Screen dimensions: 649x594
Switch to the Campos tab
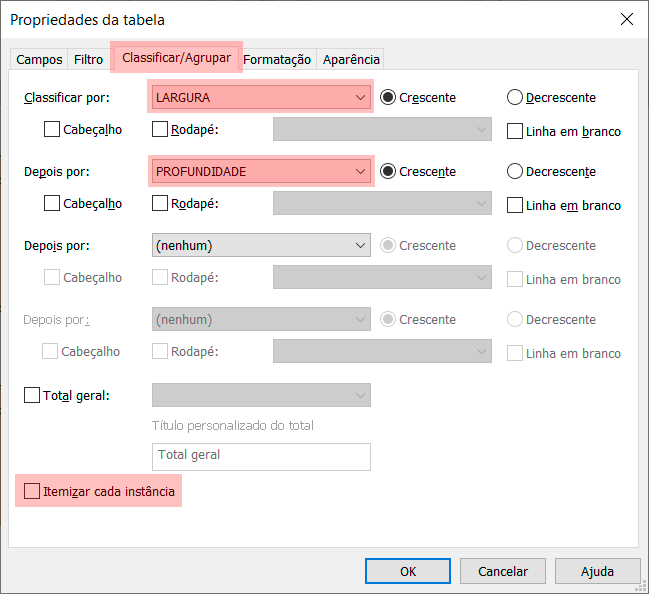pyautogui.click(x=39, y=60)
